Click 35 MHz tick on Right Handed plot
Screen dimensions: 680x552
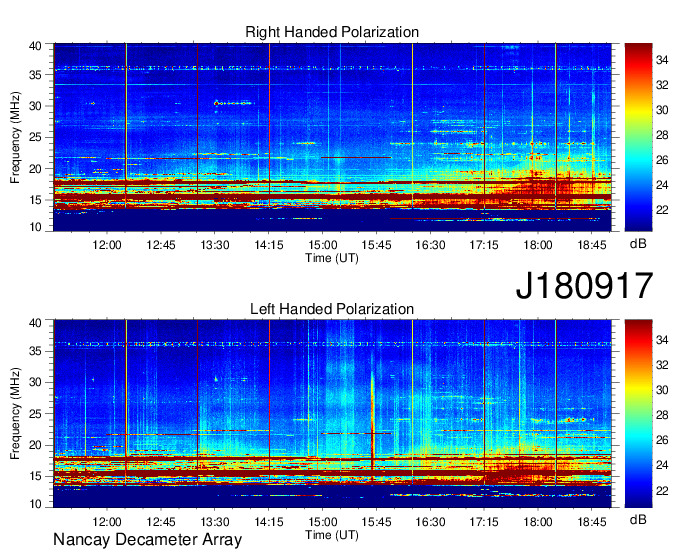point(36,75)
